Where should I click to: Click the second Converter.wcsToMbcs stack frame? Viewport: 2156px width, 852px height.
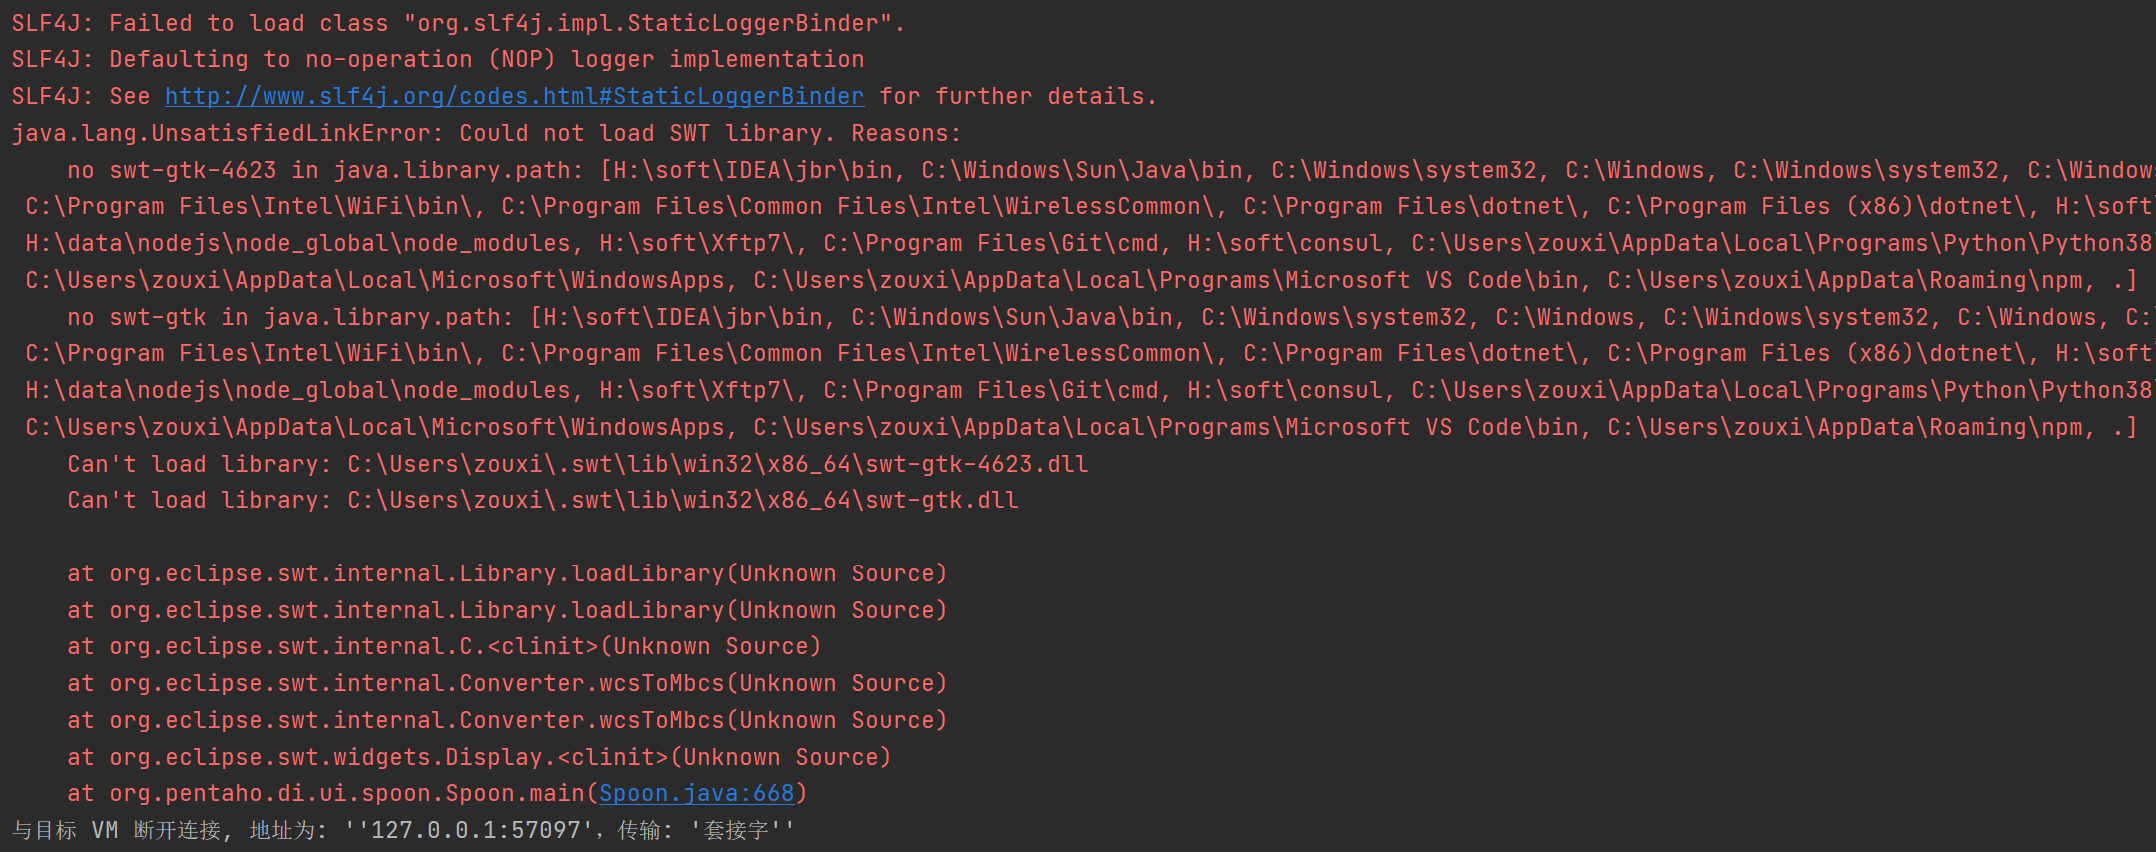tap(506, 720)
